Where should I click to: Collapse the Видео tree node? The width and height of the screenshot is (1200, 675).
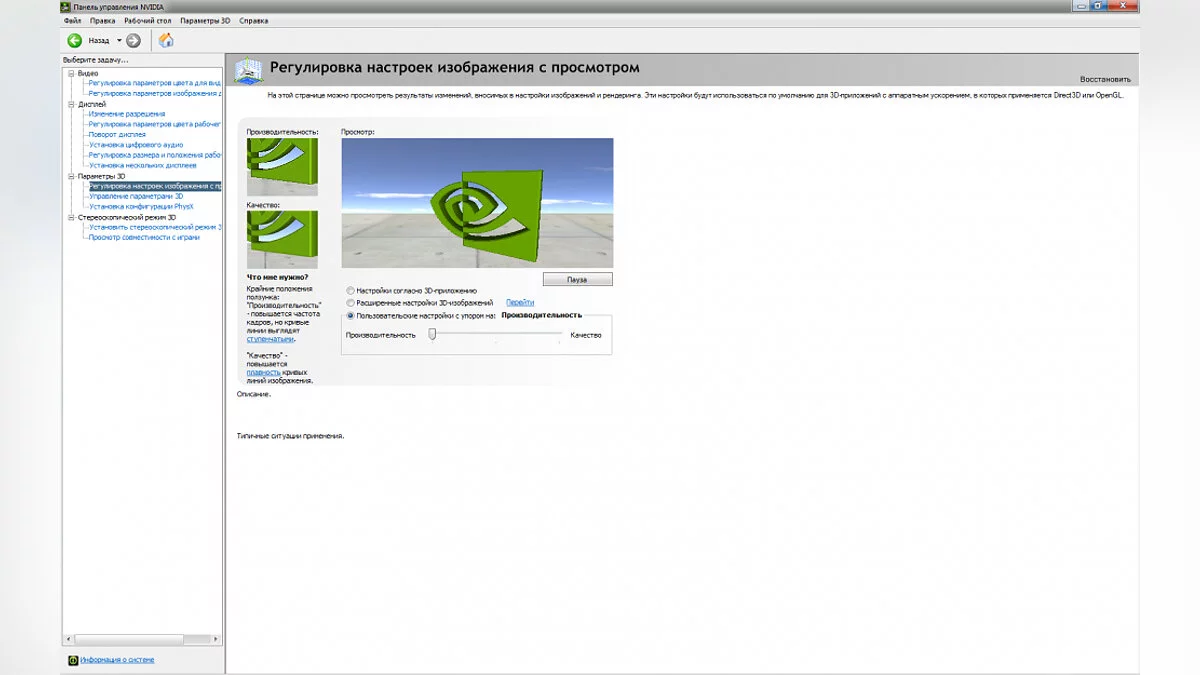(x=71, y=73)
